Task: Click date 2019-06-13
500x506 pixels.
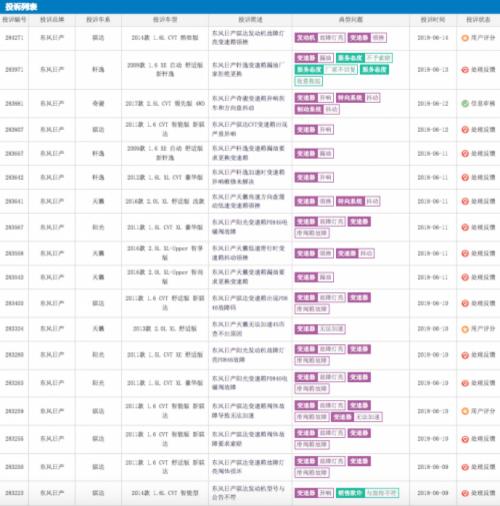Action: point(433,70)
